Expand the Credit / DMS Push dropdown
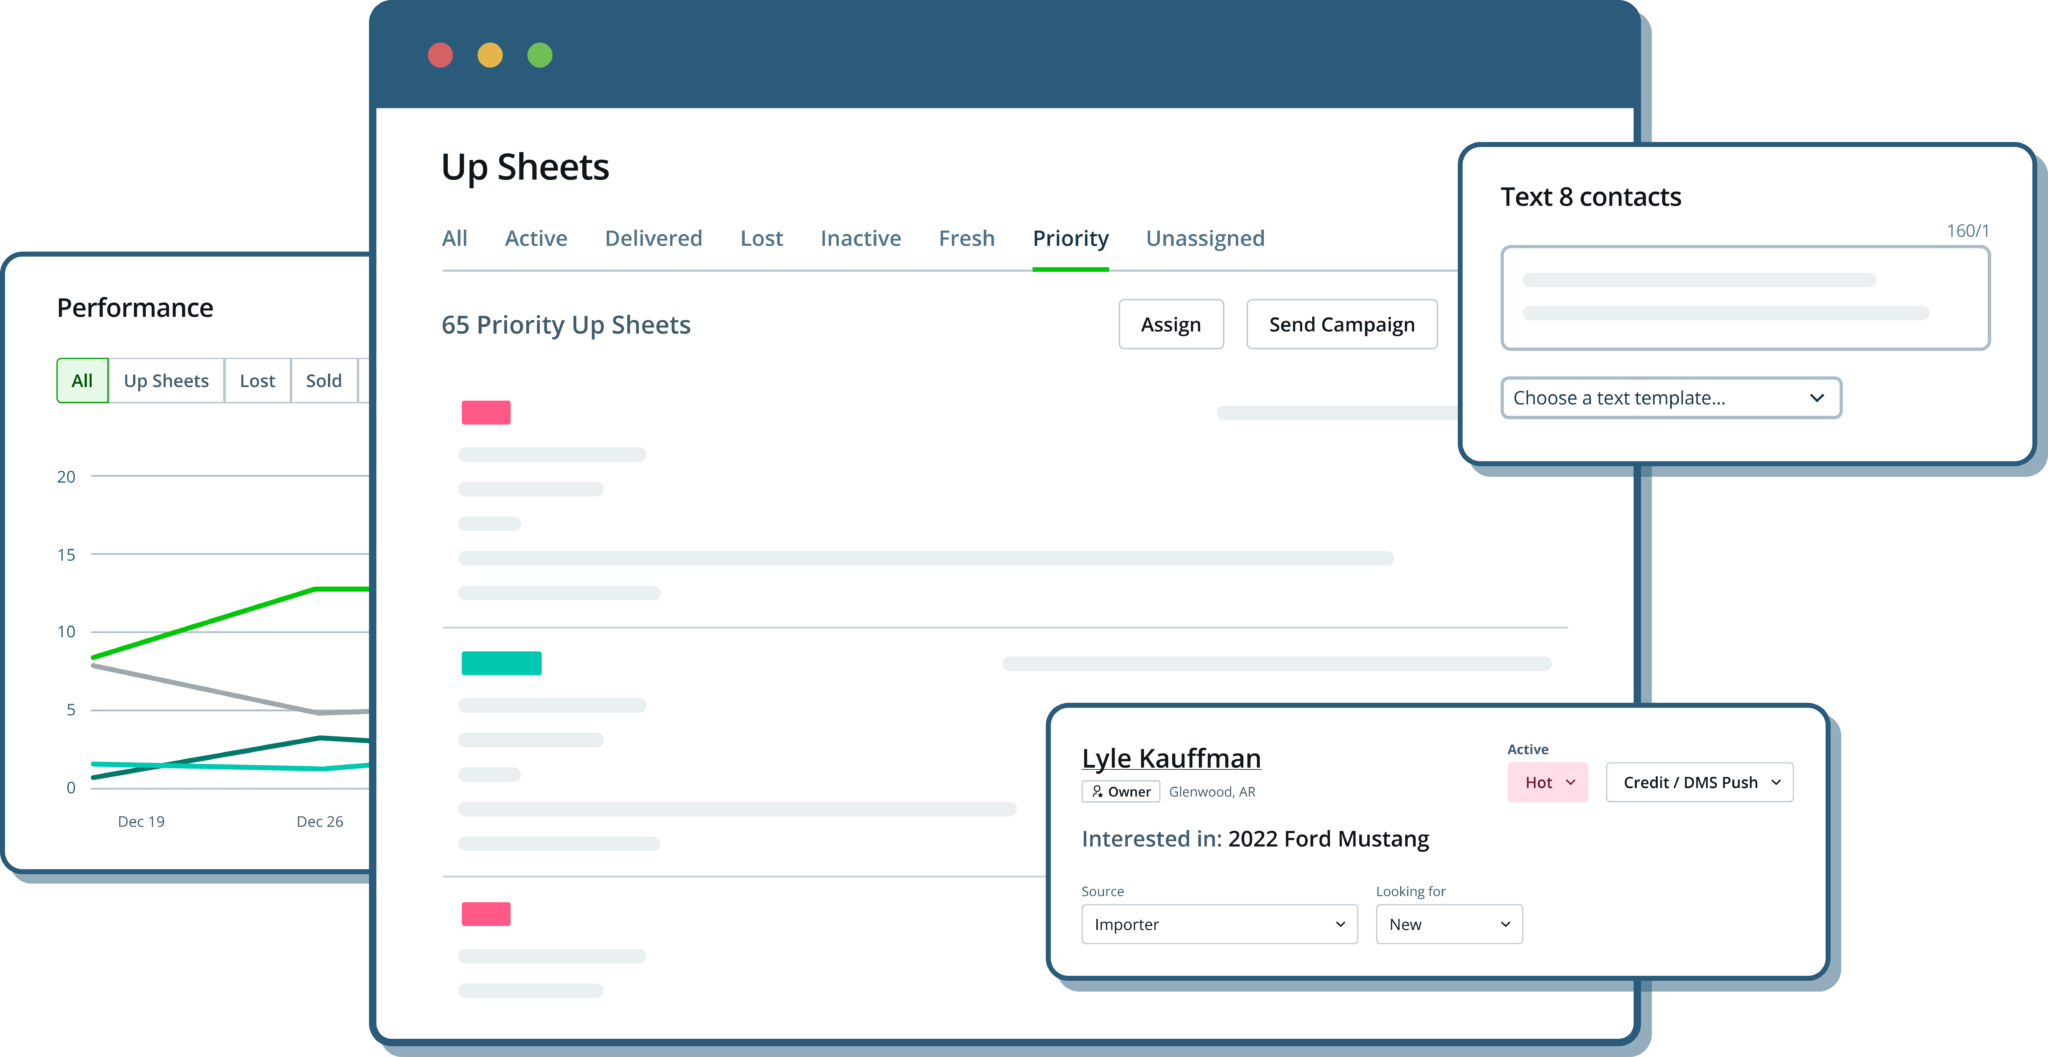Viewport: 2048px width, 1057px height. (x=1700, y=782)
